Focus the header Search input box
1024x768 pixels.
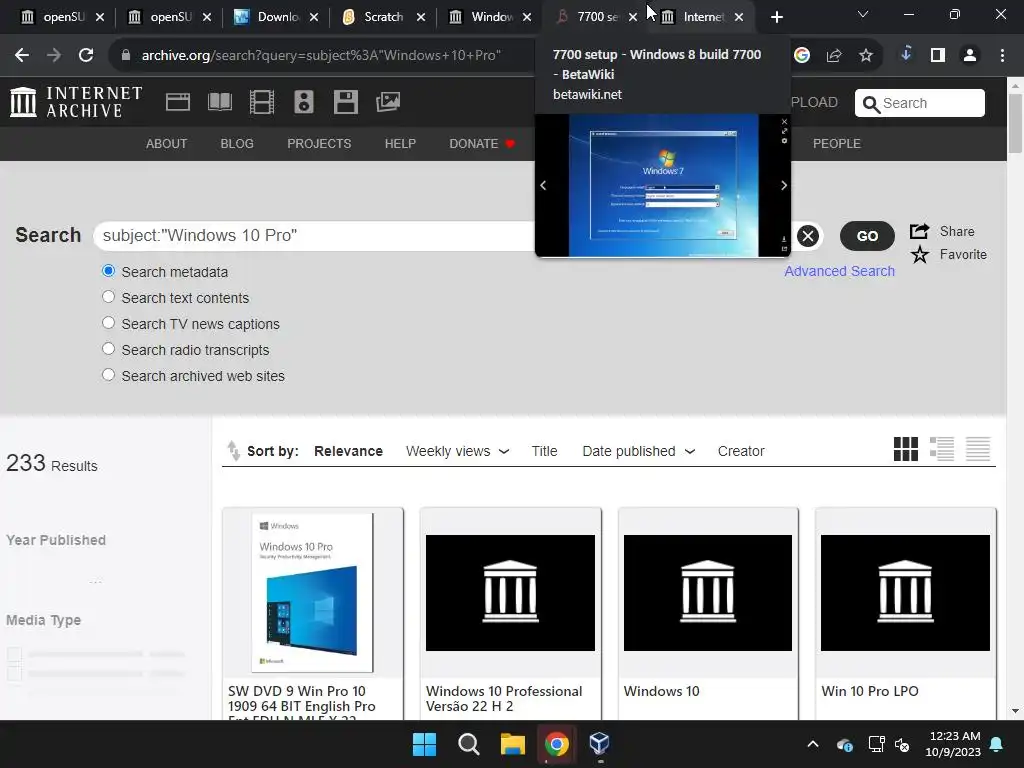point(920,103)
